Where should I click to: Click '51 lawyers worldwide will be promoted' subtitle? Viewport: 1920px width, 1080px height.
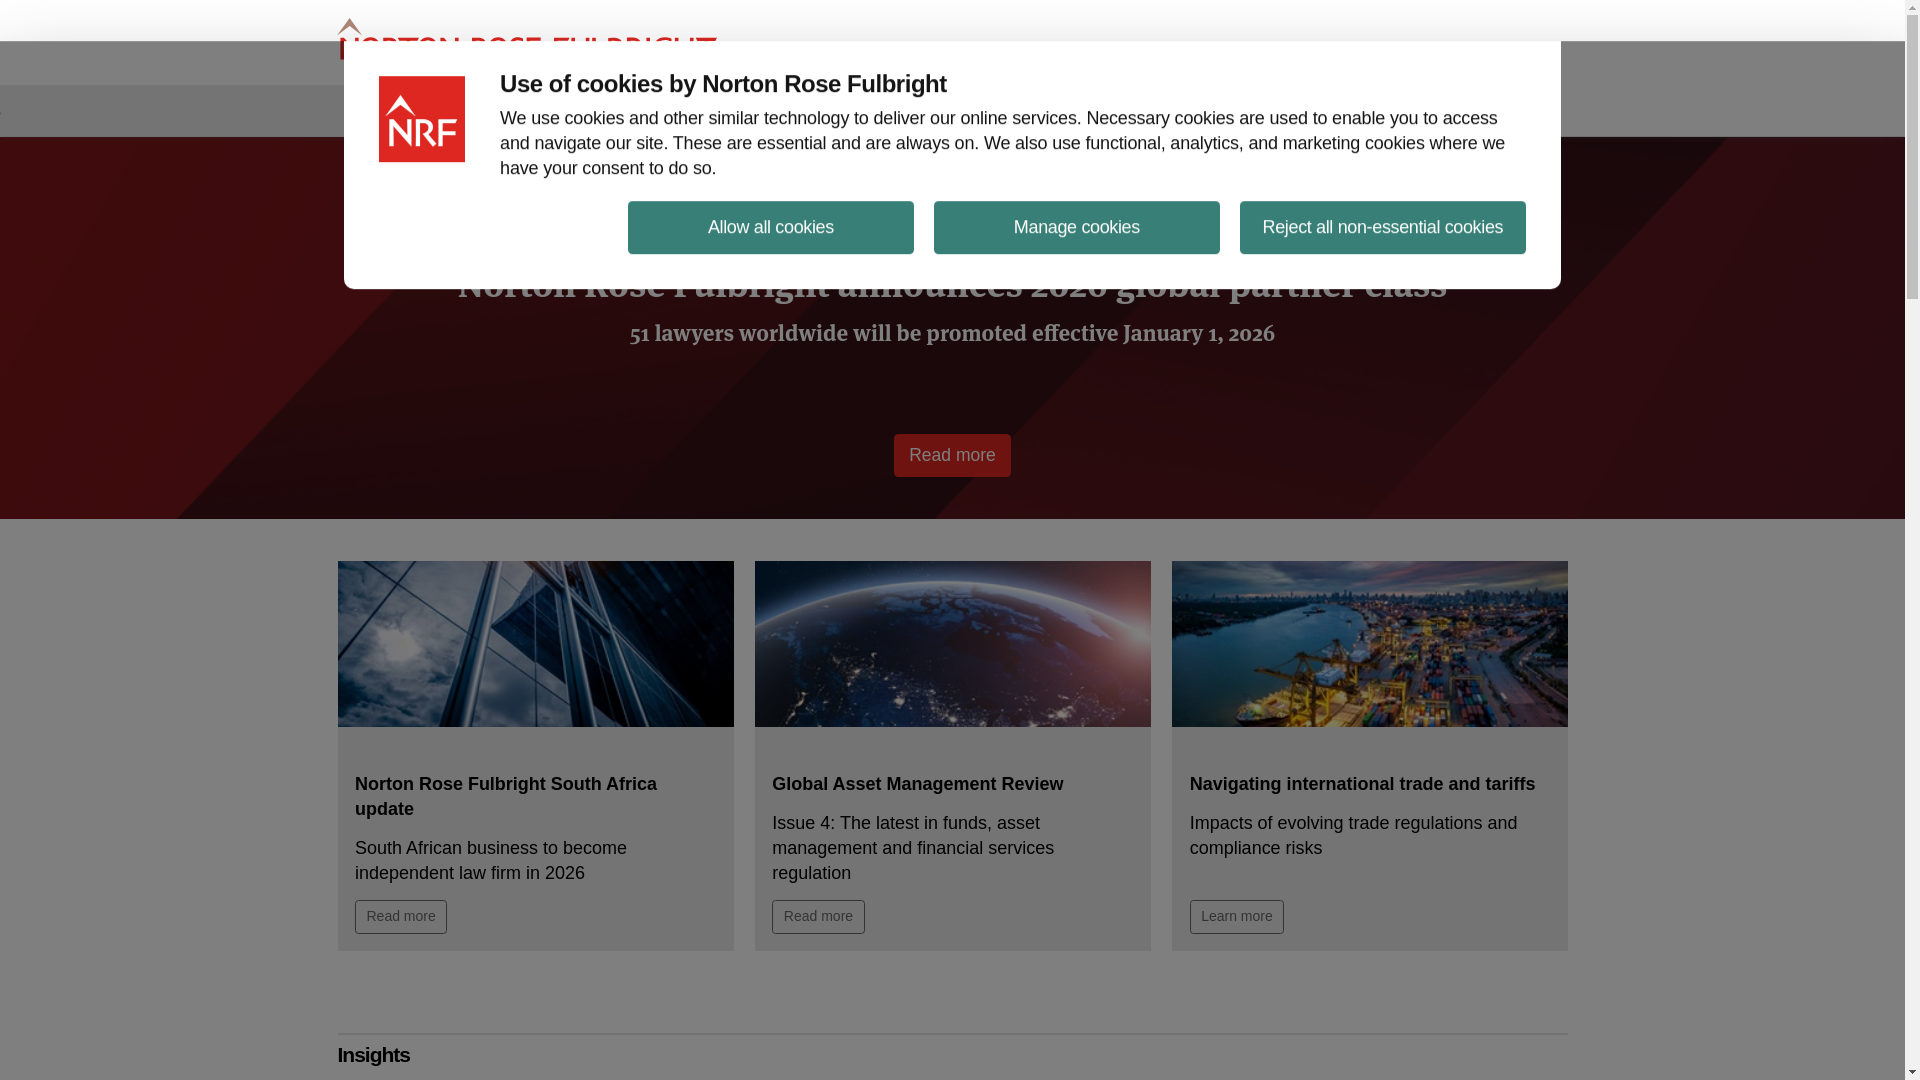952,334
